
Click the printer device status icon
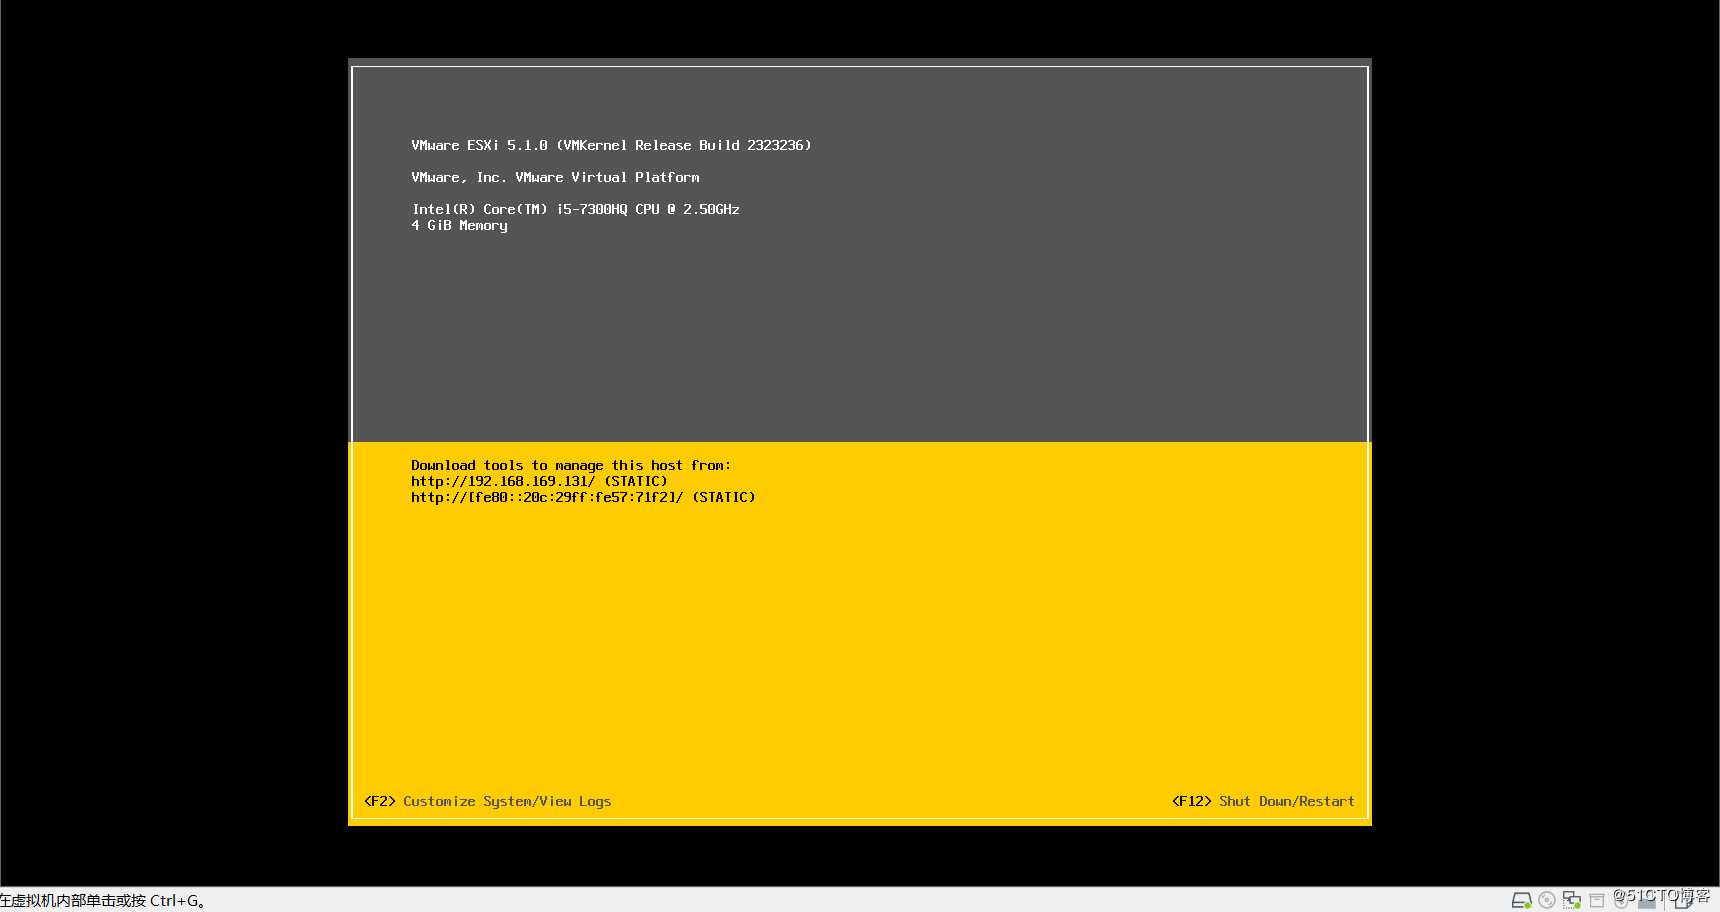[1597, 901]
